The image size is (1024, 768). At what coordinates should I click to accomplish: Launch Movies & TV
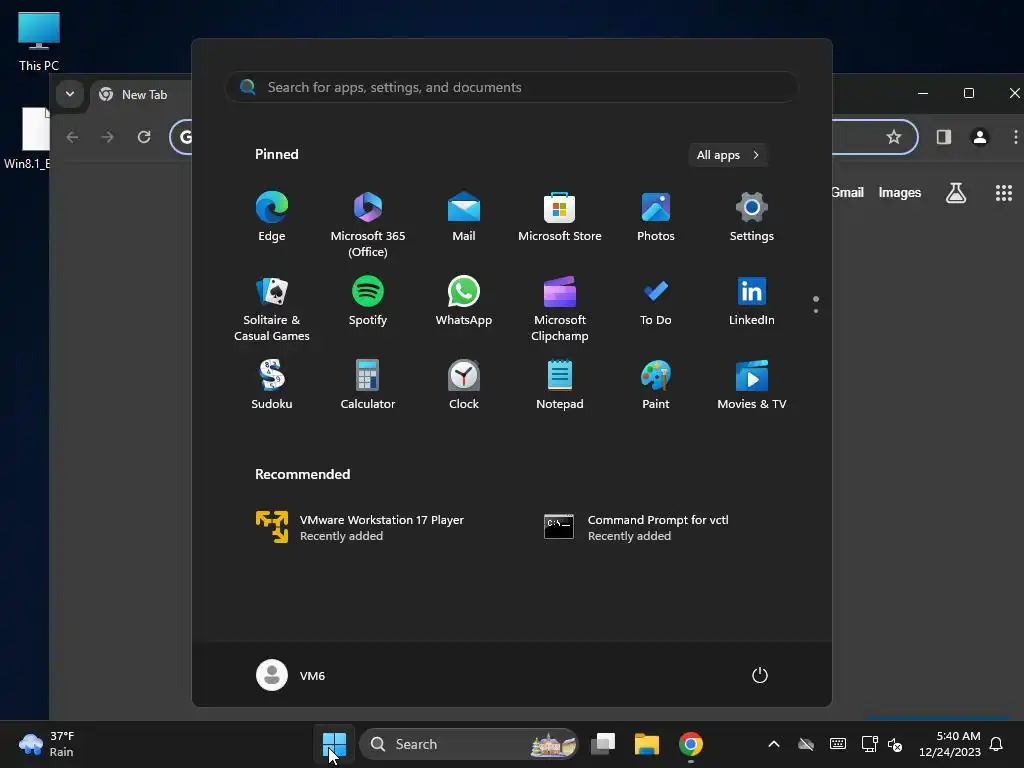coord(752,385)
